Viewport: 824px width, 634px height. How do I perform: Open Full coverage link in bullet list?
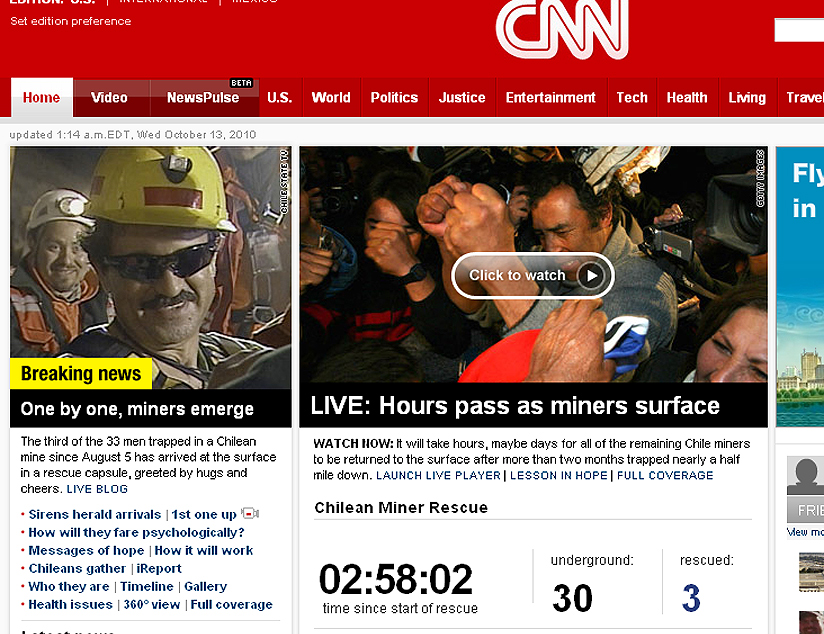click(231, 605)
